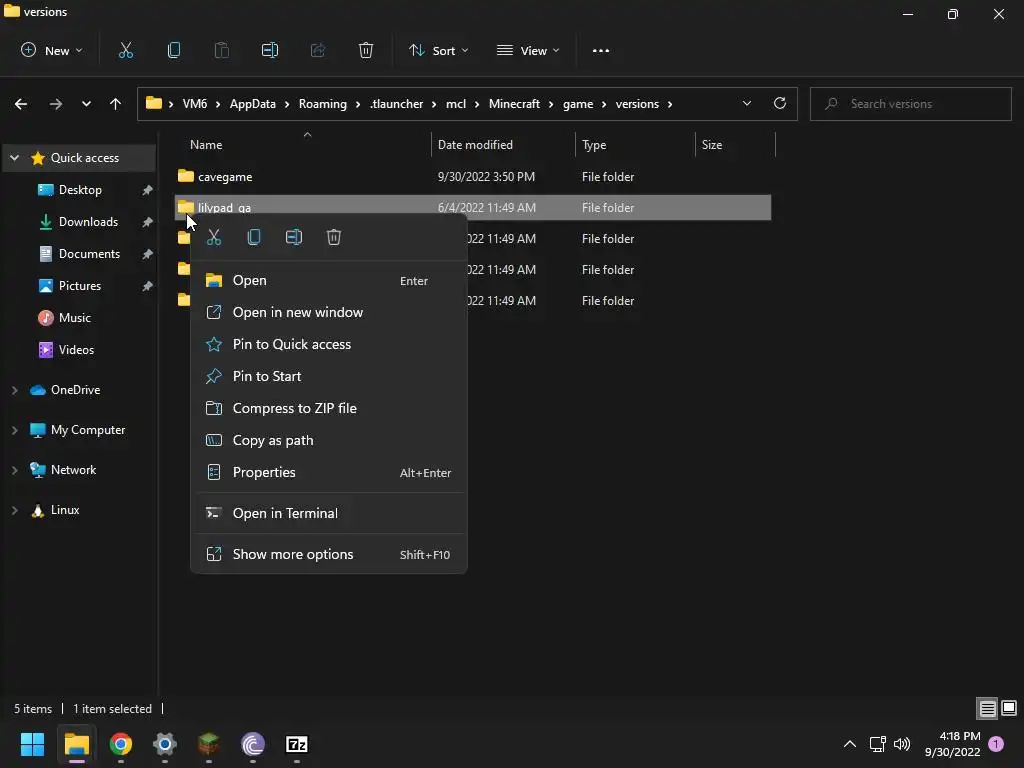Click the Rename icon in the top toolbar
The image size is (1024, 768).
click(270, 50)
